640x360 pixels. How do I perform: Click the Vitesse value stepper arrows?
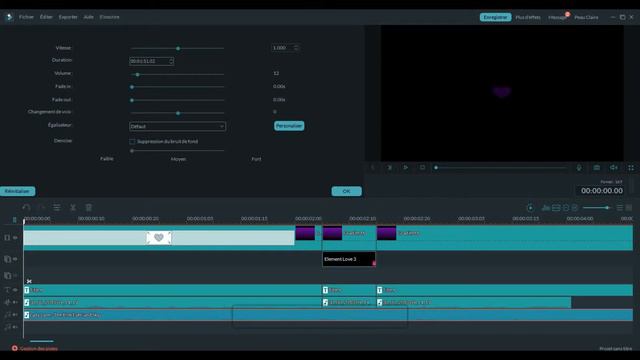pyautogui.click(x=296, y=48)
